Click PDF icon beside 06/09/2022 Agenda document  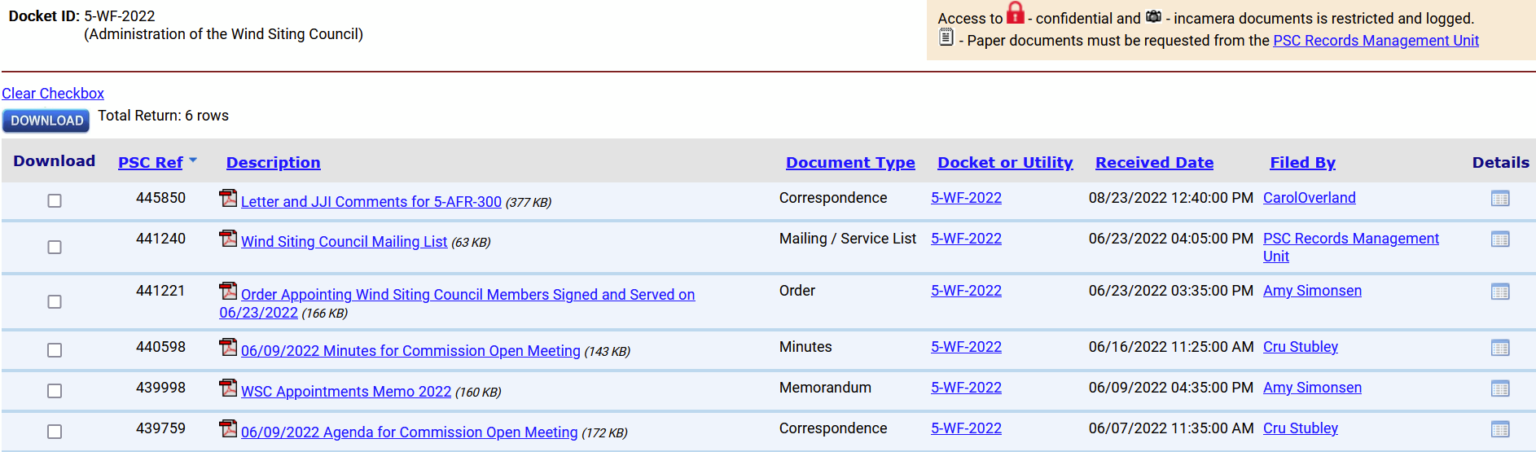(228, 429)
